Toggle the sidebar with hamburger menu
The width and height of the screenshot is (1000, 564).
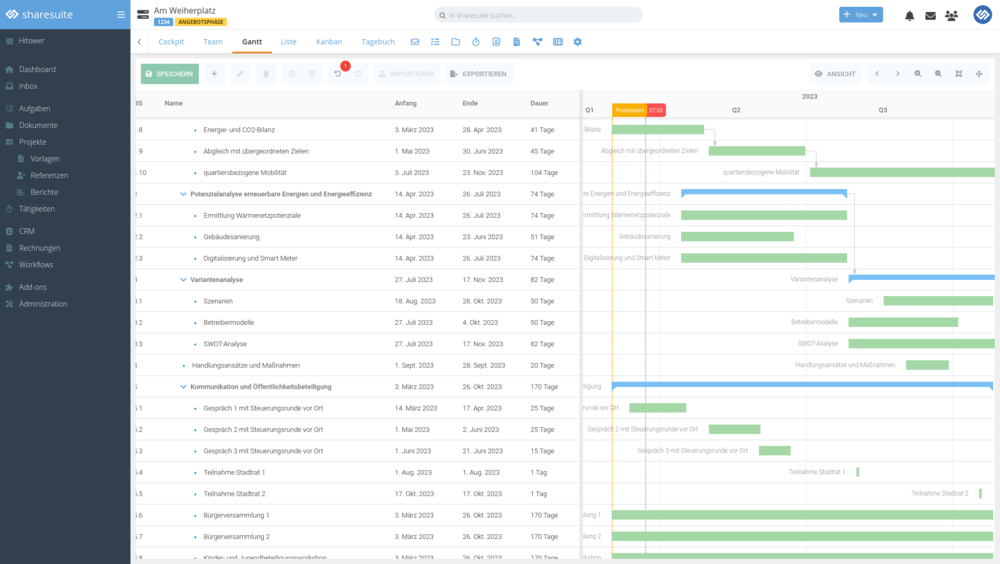[121, 14]
